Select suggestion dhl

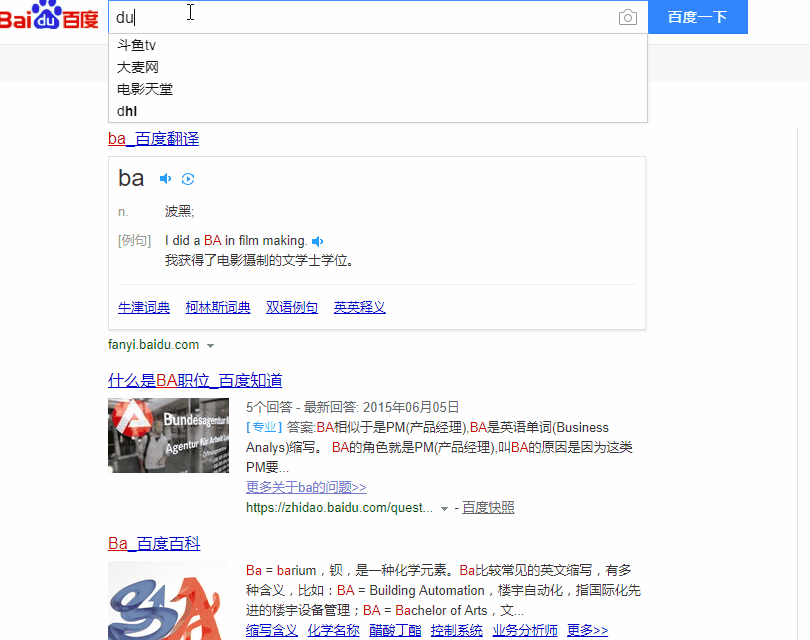coord(378,111)
